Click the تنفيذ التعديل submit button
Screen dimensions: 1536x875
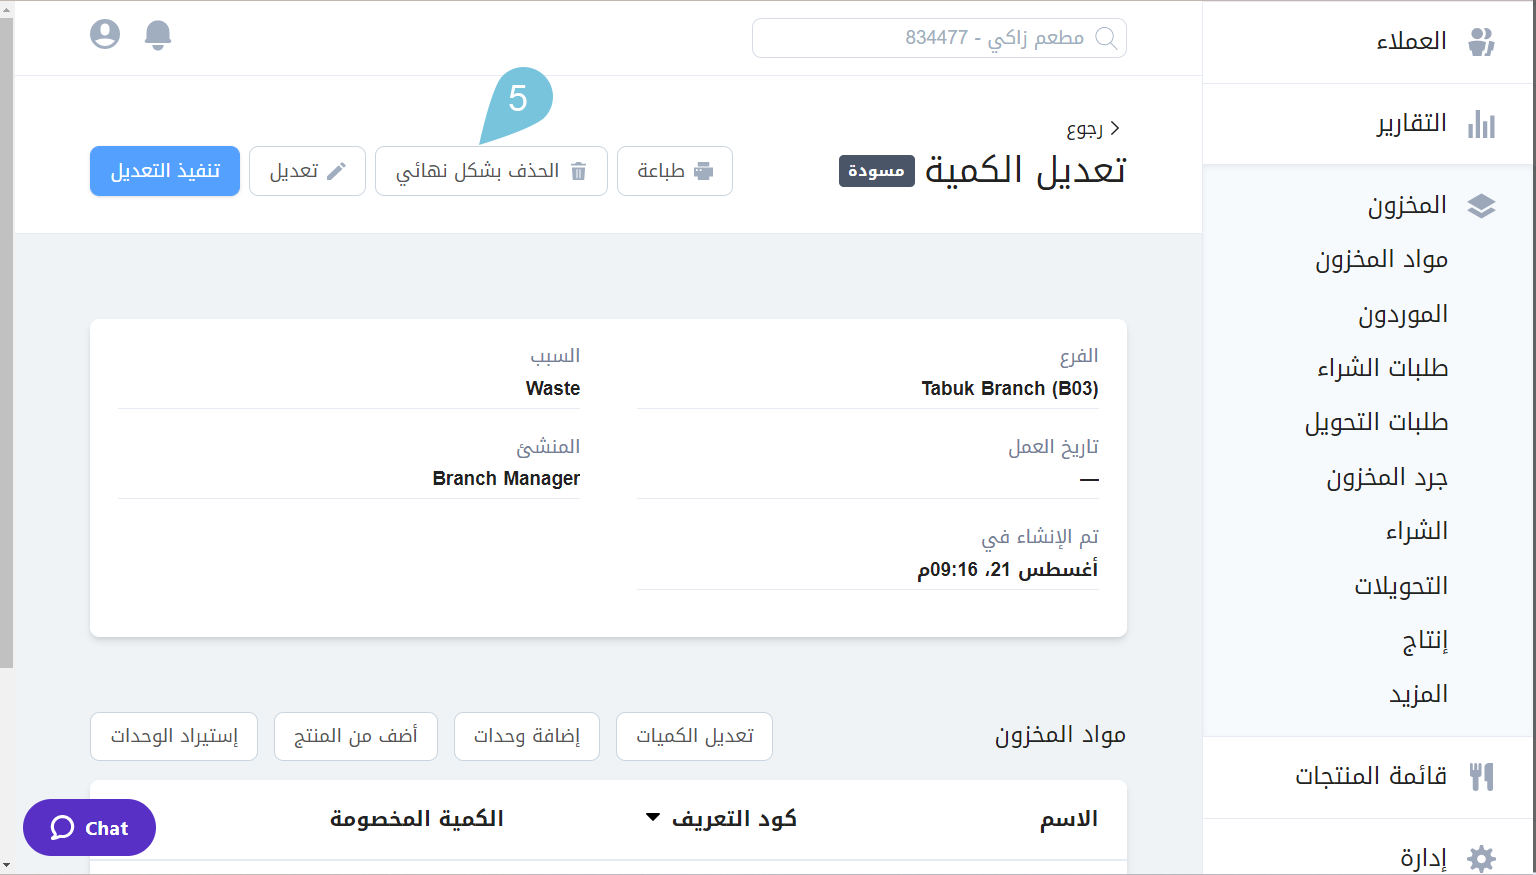165,171
